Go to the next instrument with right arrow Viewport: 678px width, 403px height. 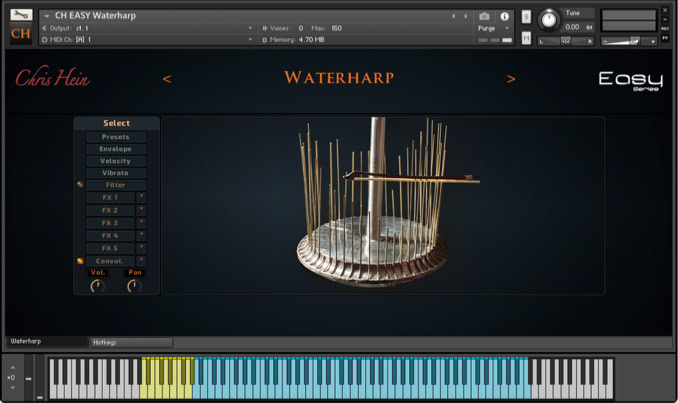click(511, 79)
